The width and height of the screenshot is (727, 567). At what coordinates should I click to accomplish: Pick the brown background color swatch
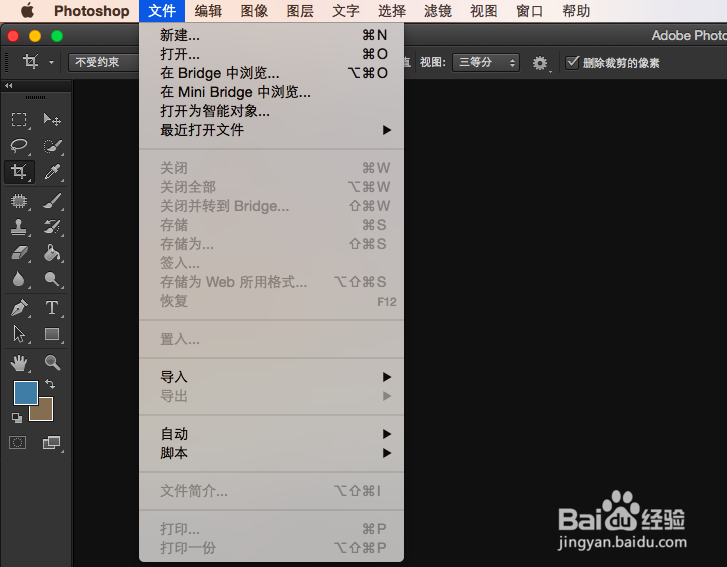coord(45,413)
